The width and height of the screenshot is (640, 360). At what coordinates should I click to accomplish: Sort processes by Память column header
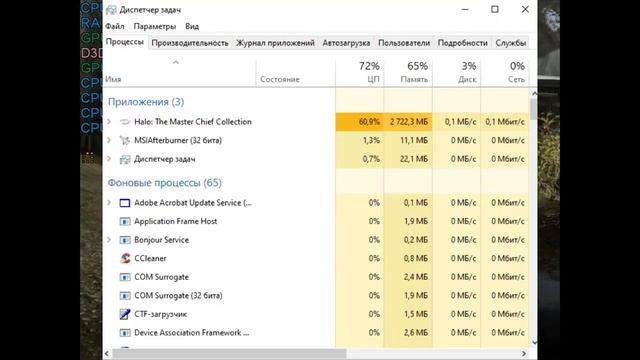pyautogui.click(x=408, y=72)
